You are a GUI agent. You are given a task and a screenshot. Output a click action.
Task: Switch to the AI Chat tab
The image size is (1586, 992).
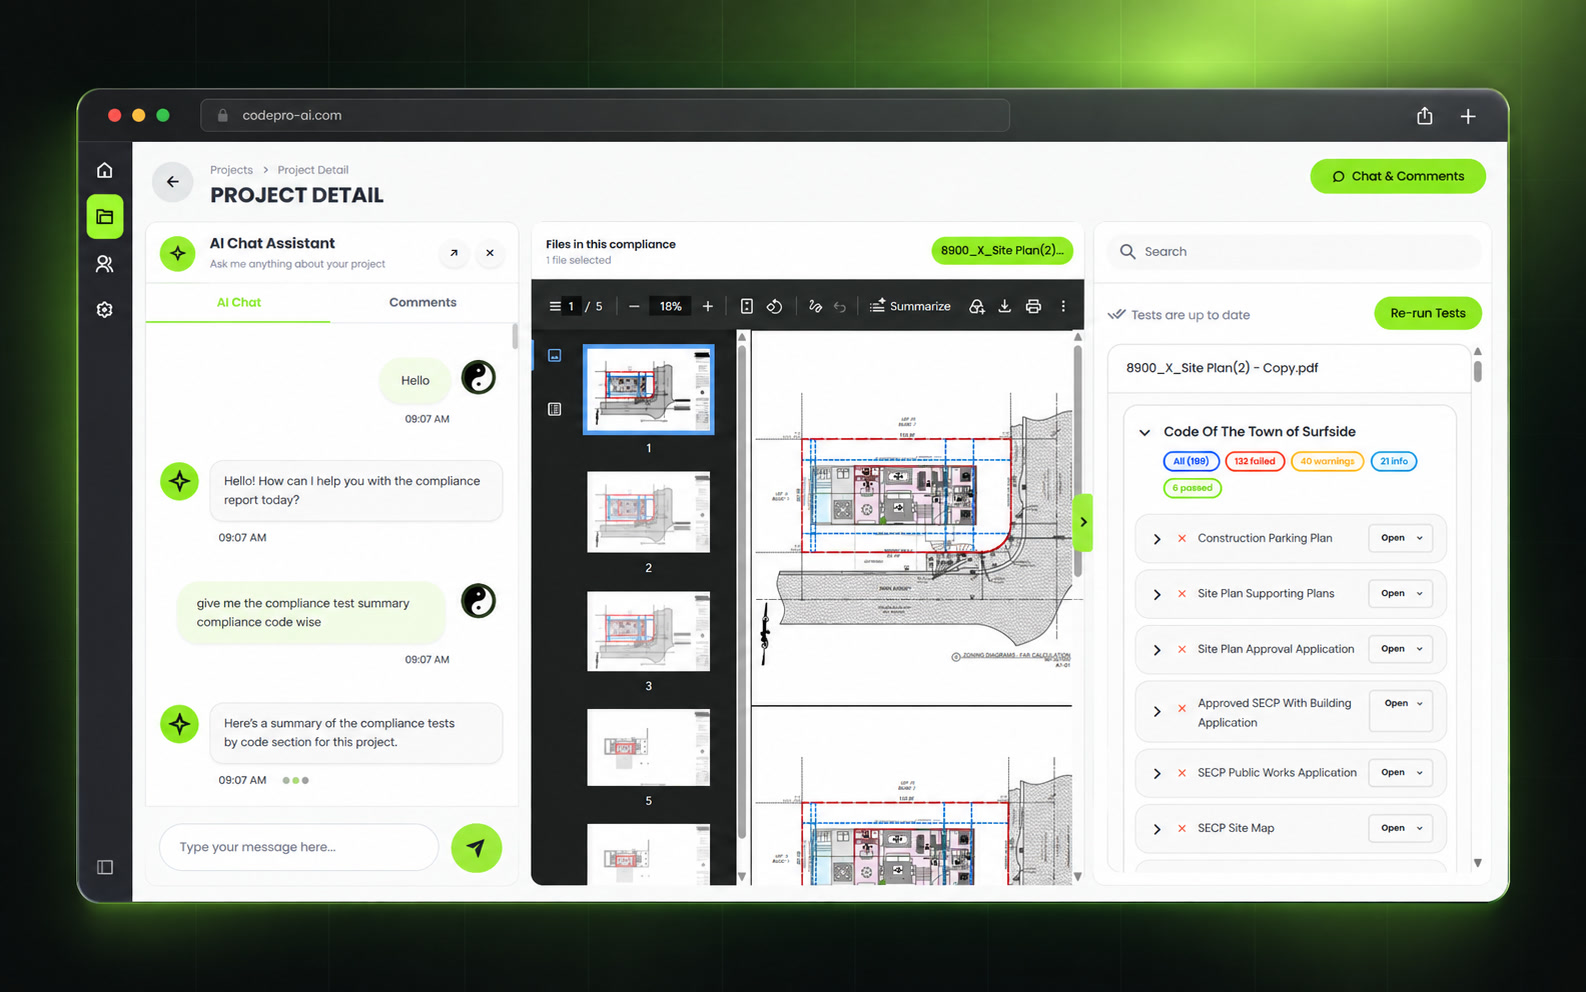(x=238, y=302)
